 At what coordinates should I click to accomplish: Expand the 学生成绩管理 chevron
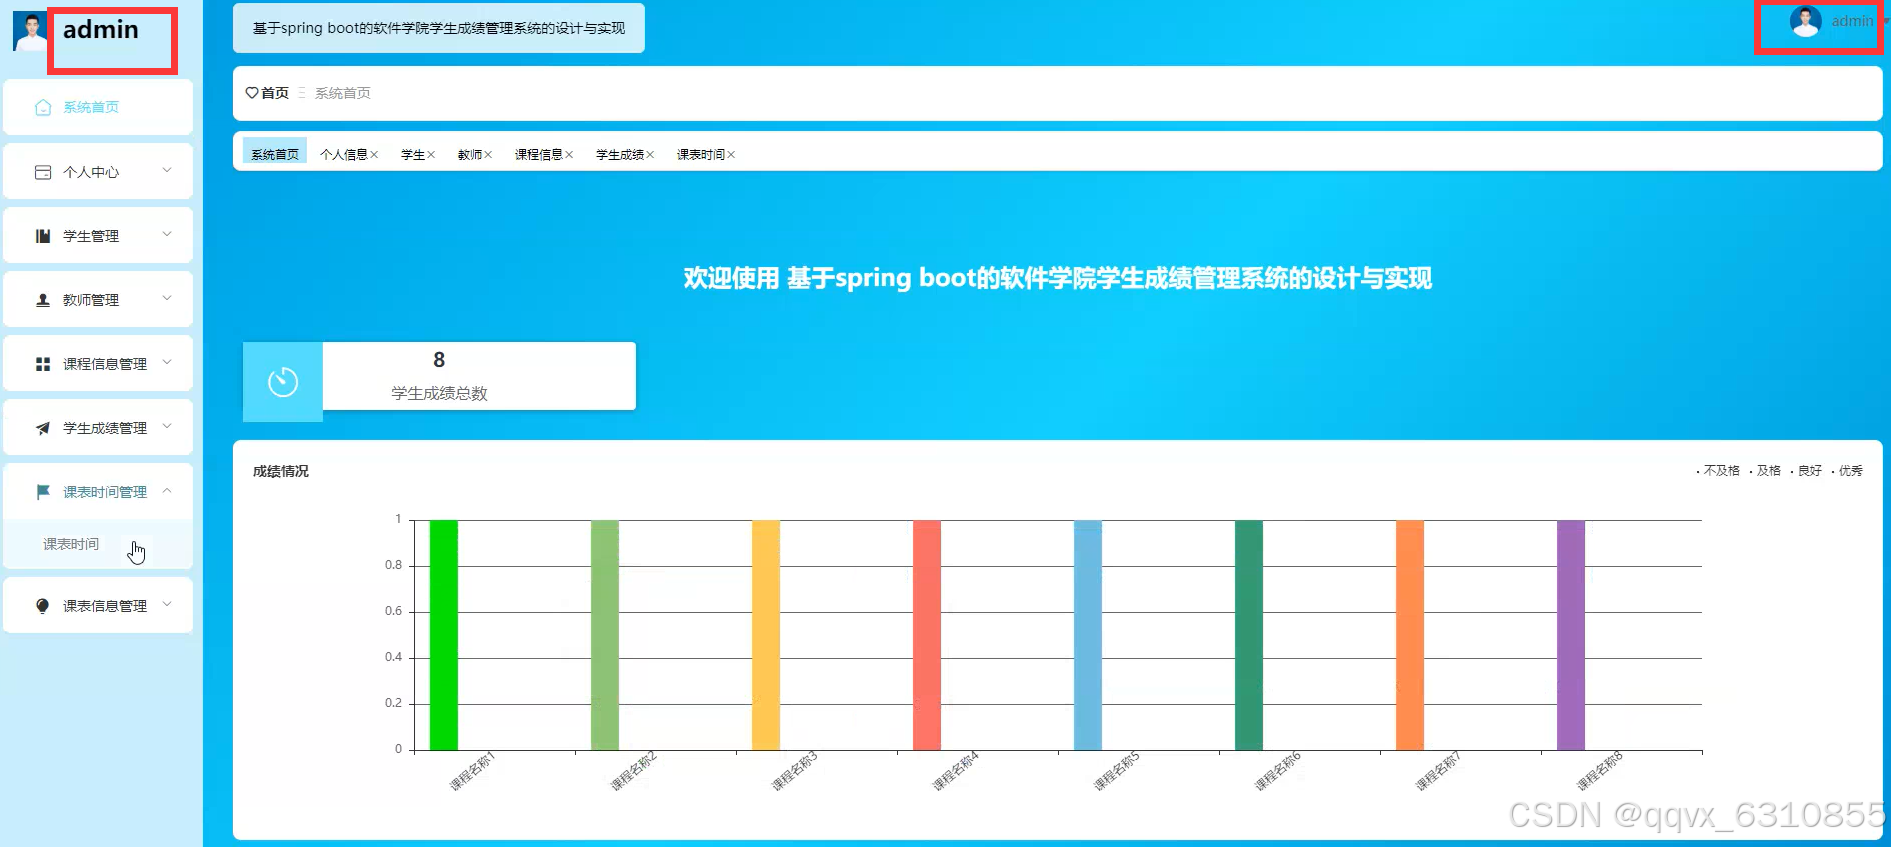pos(167,427)
